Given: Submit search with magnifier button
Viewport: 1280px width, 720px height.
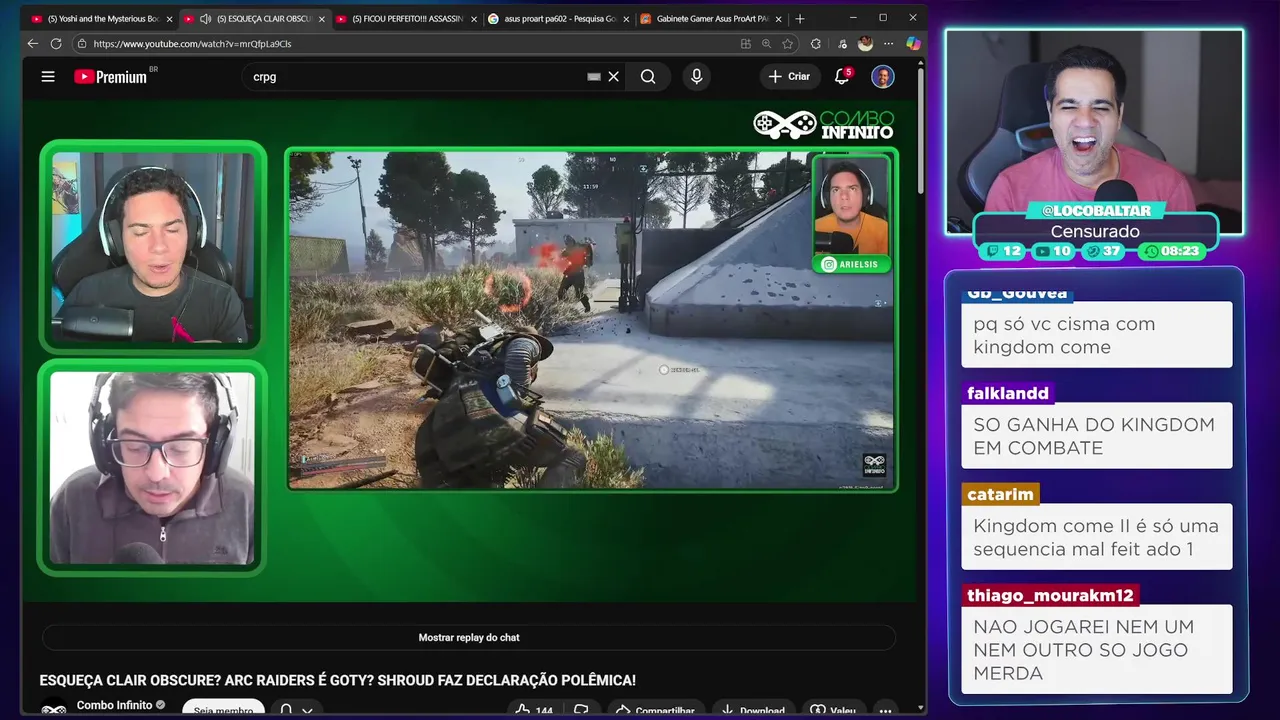Looking at the screenshot, I should [x=648, y=76].
